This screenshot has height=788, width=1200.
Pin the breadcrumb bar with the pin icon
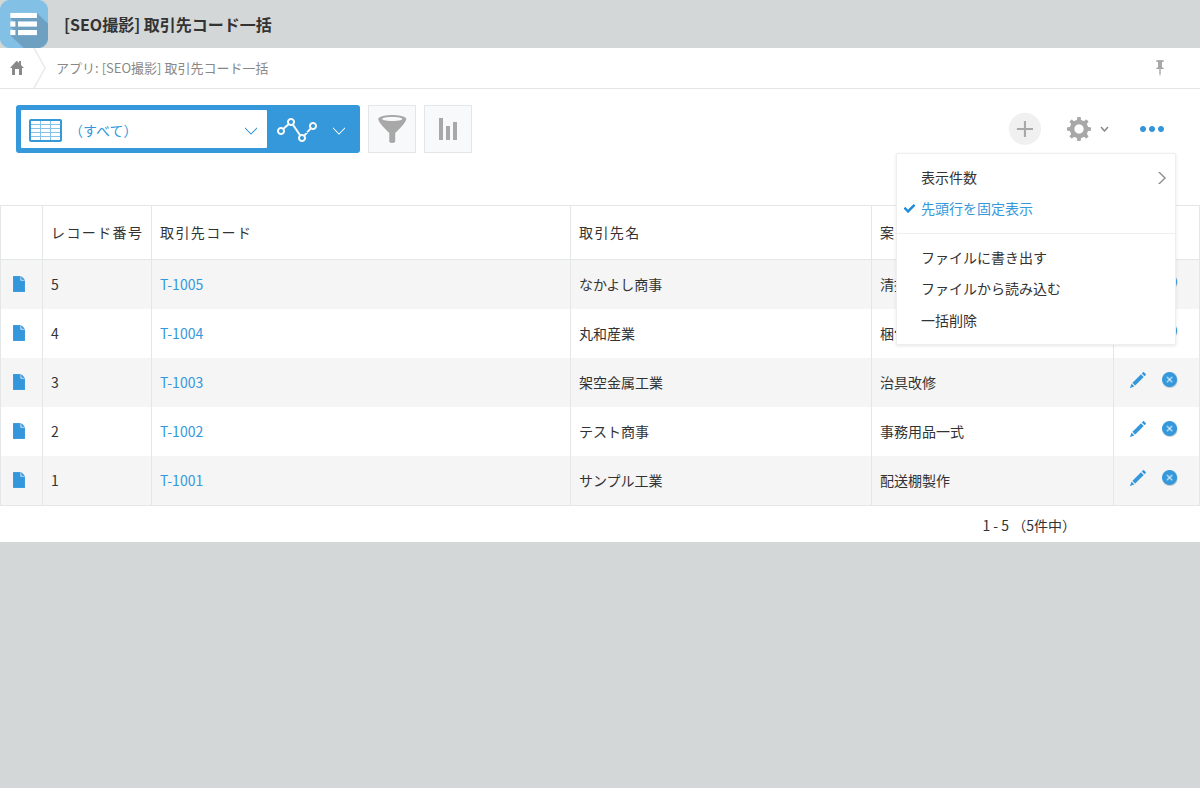click(x=1160, y=67)
